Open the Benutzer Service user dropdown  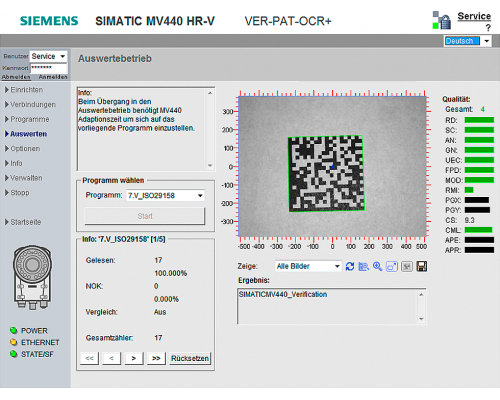[49, 56]
